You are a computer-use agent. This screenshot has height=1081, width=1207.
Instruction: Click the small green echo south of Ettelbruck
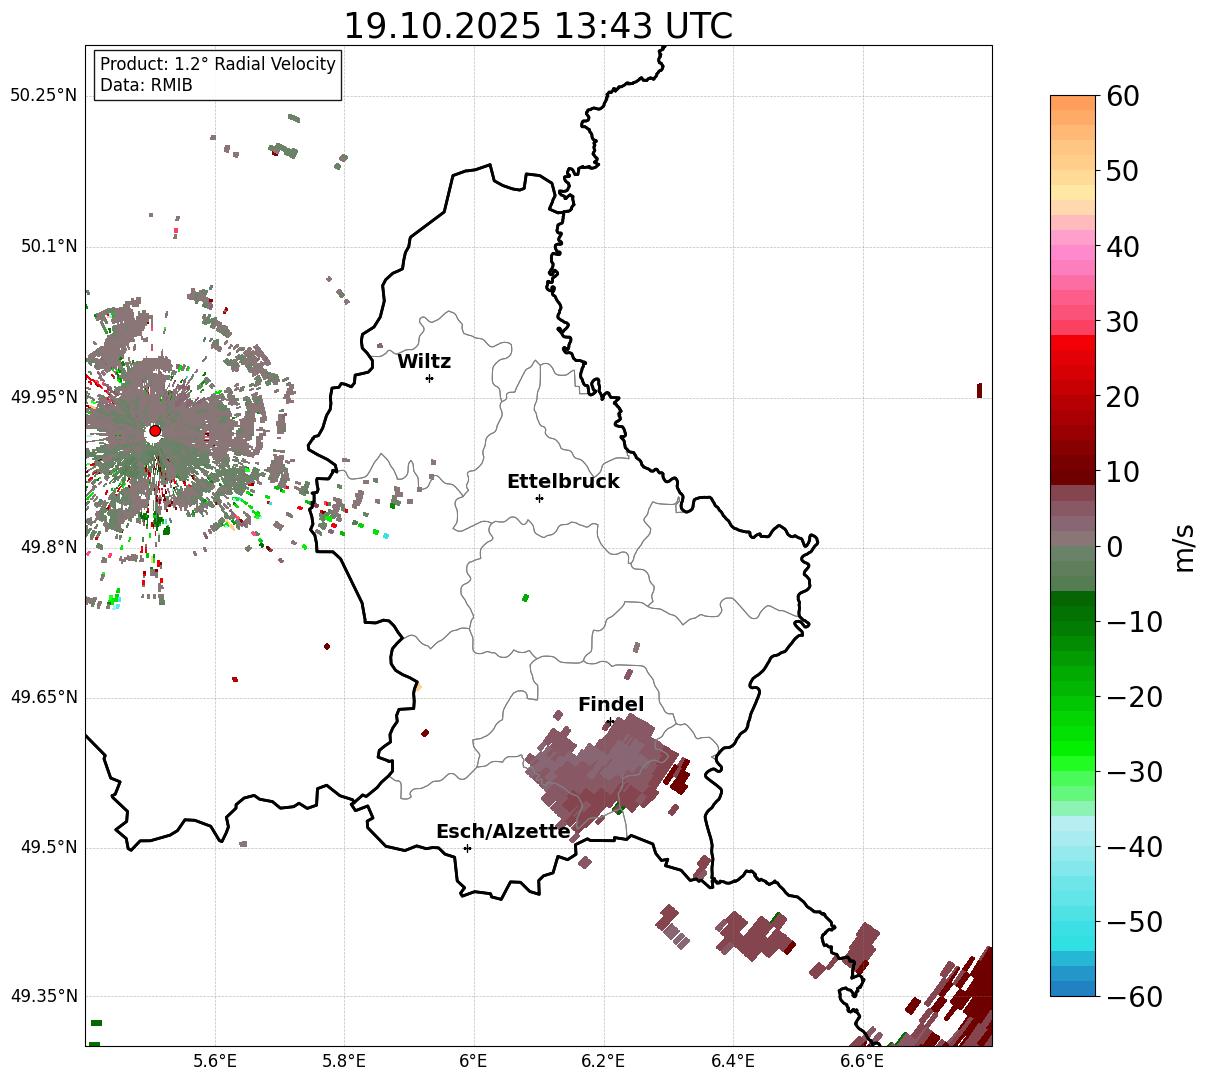tap(525, 598)
